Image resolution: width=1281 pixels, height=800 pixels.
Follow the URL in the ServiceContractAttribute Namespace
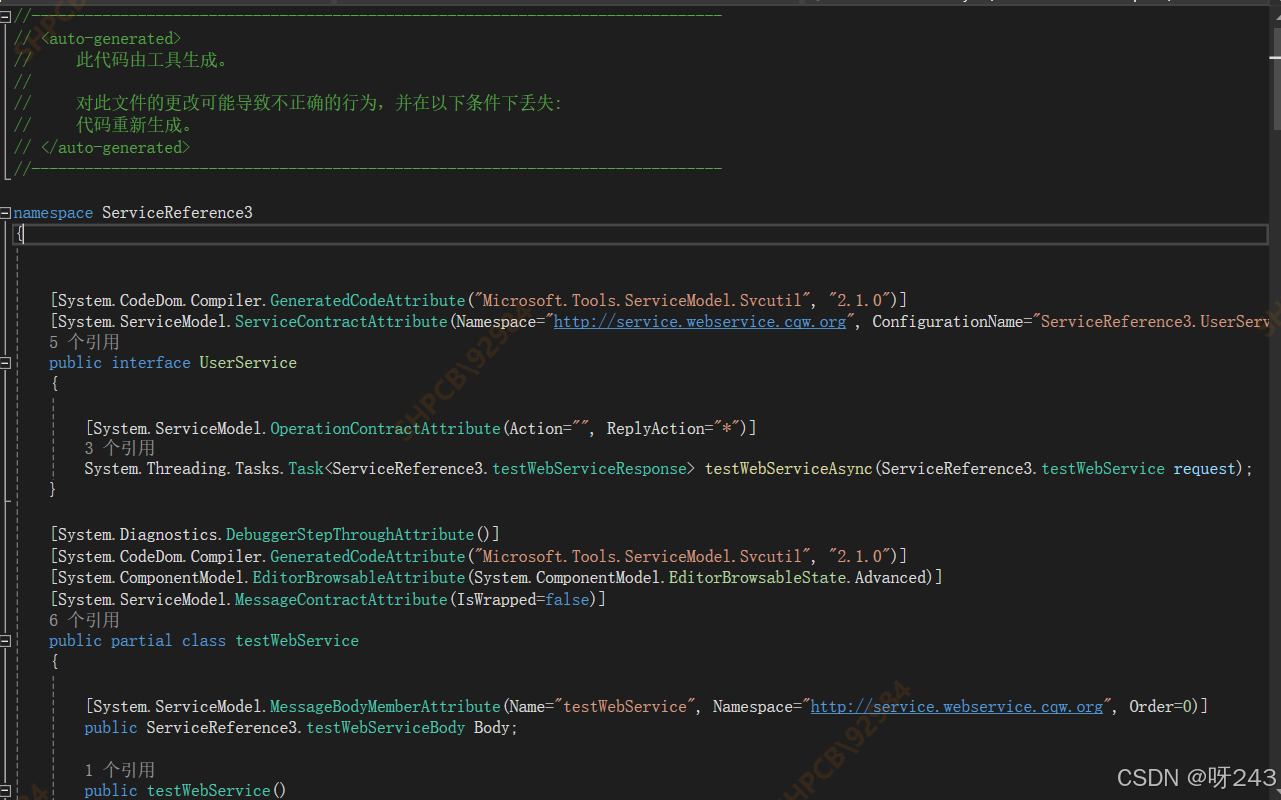pyautogui.click(x=700, y=321)
